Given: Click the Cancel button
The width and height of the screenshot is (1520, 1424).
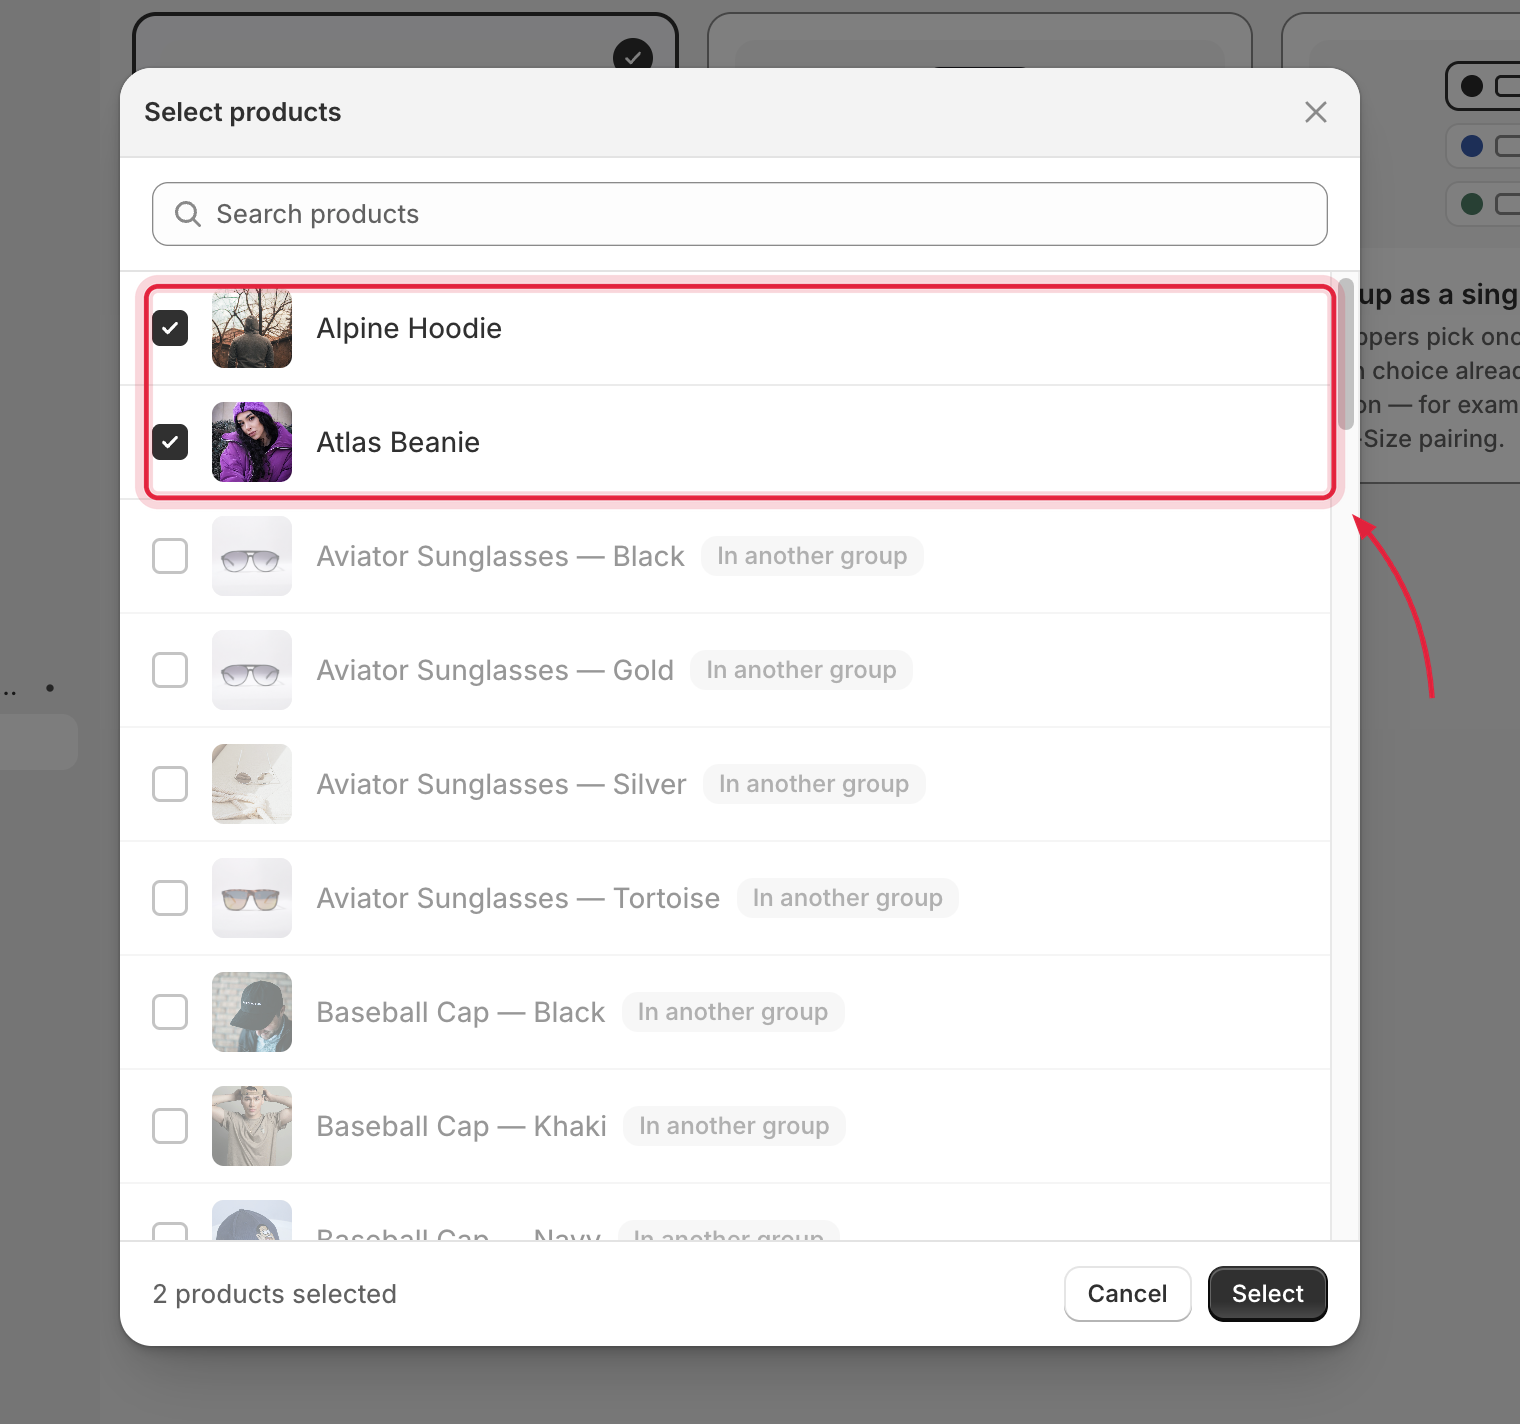Looking at the screenshot, I should 1127,1294.
